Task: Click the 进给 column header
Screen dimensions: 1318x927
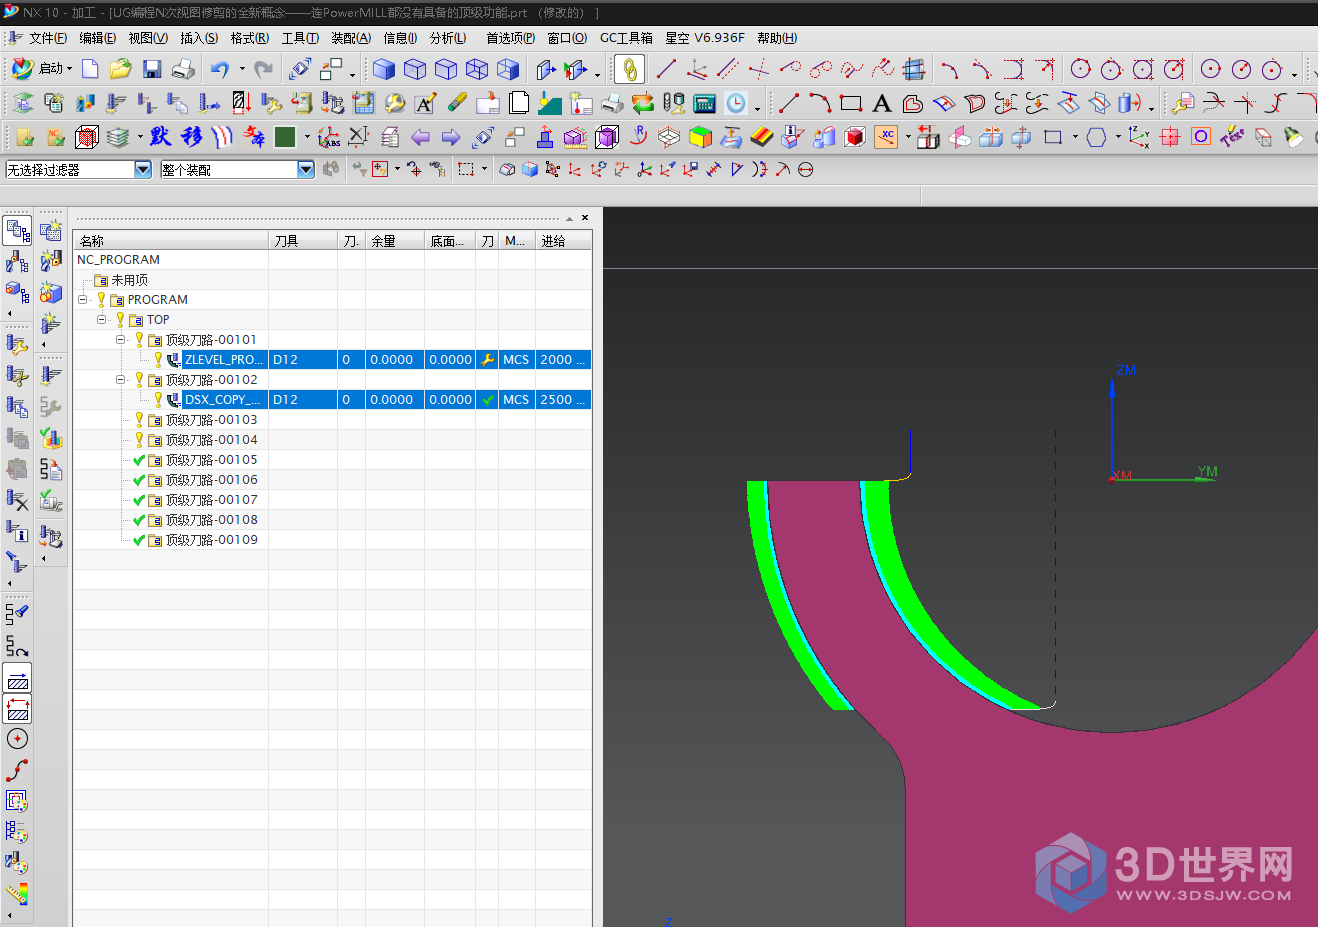Action: click(x=564, y=240)
